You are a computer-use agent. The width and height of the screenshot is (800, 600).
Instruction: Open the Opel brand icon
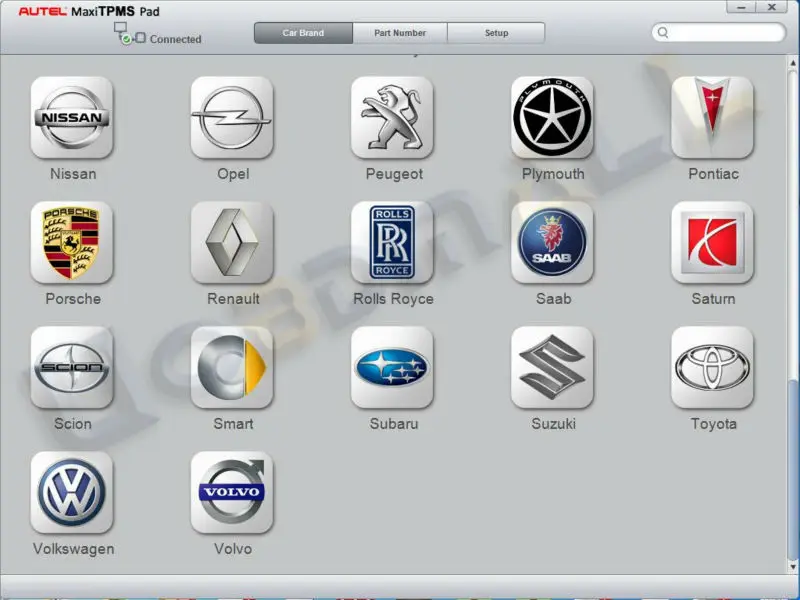(232, 118)
